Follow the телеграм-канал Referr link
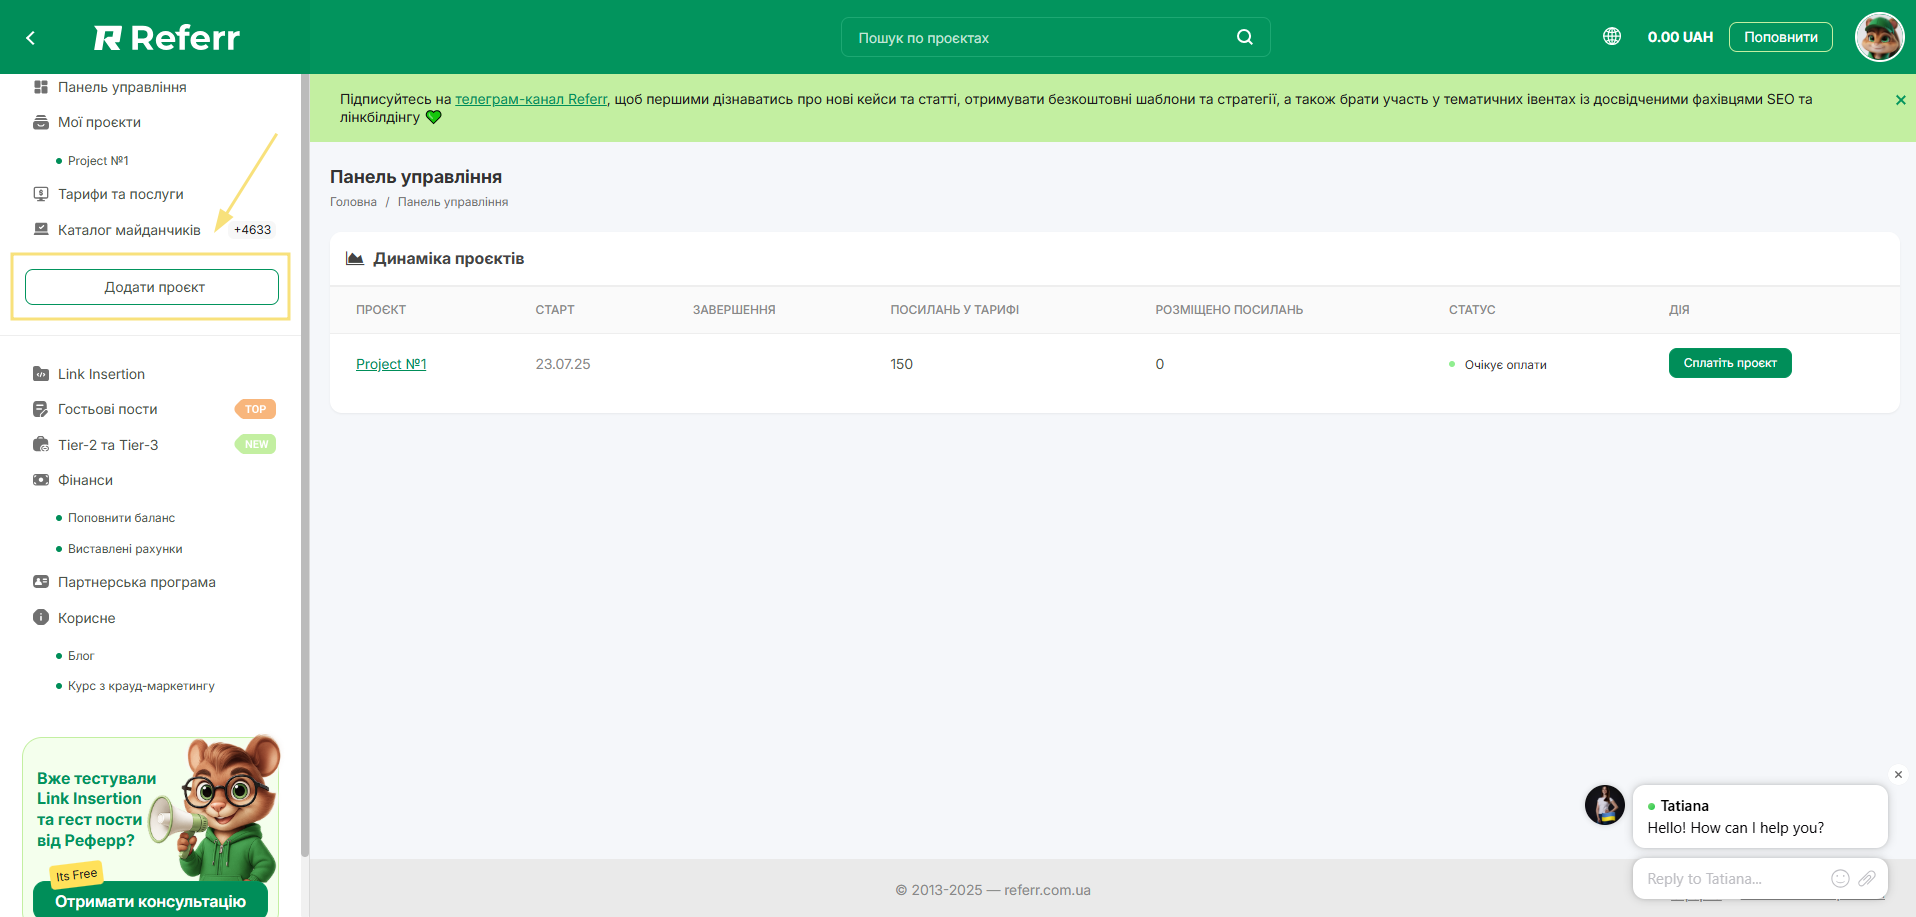1916x917 pixels. (530, 99)
